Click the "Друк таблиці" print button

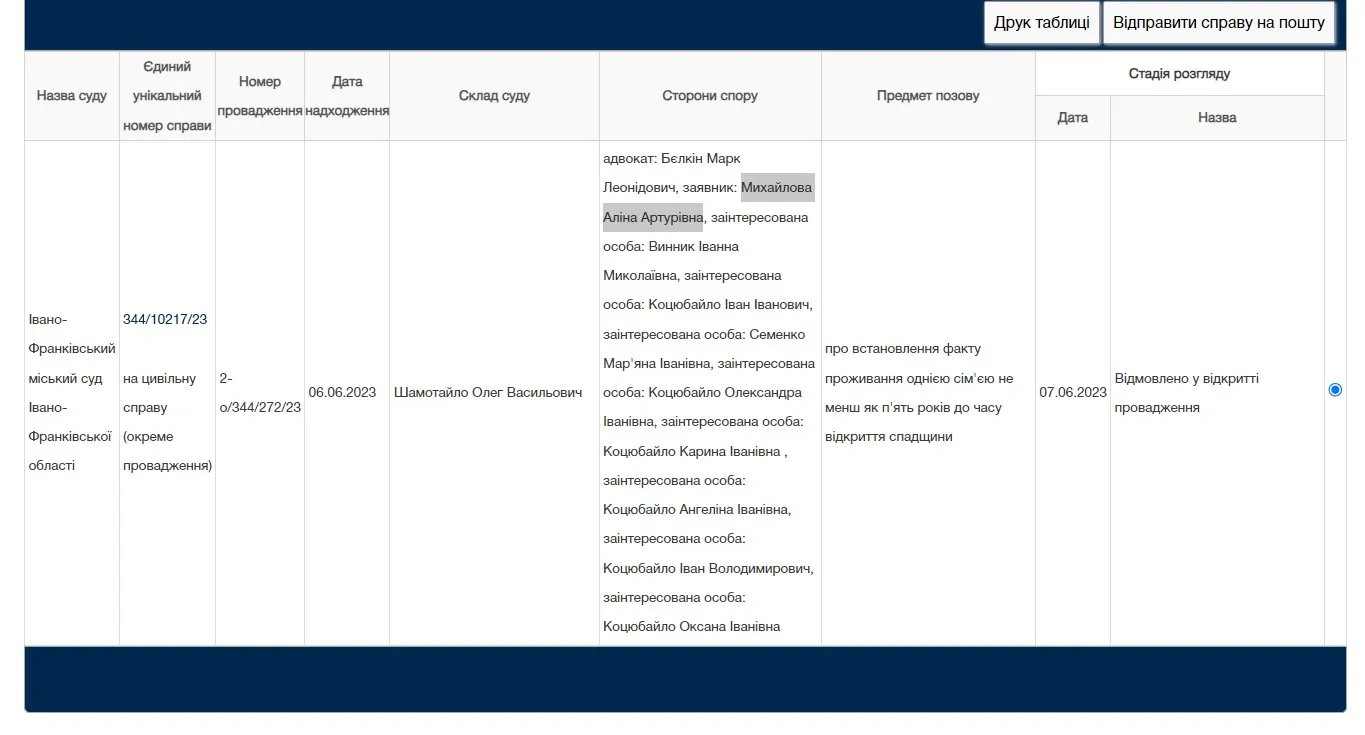pyautogui.click(x=1041, y=23)
